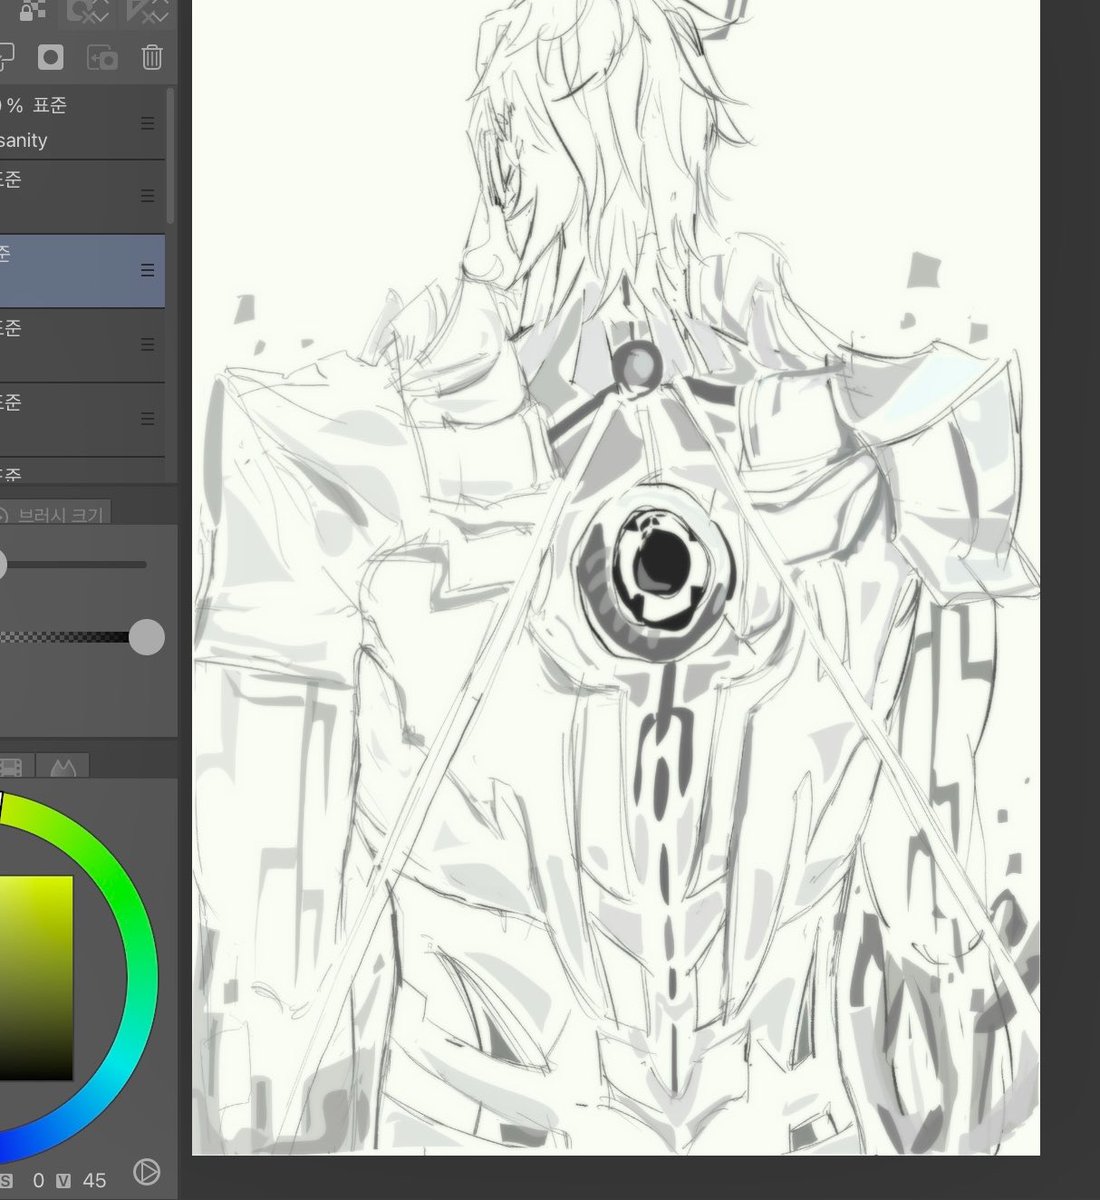Click the S saturation label
Screen dimensions: 1100x1200
coord(5,1180)
